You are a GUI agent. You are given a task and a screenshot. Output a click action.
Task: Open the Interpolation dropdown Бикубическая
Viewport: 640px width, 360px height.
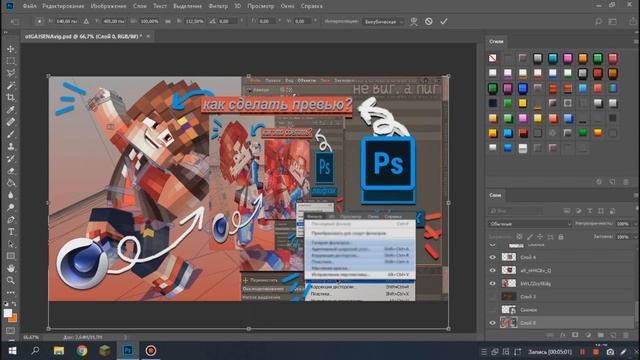383,21
